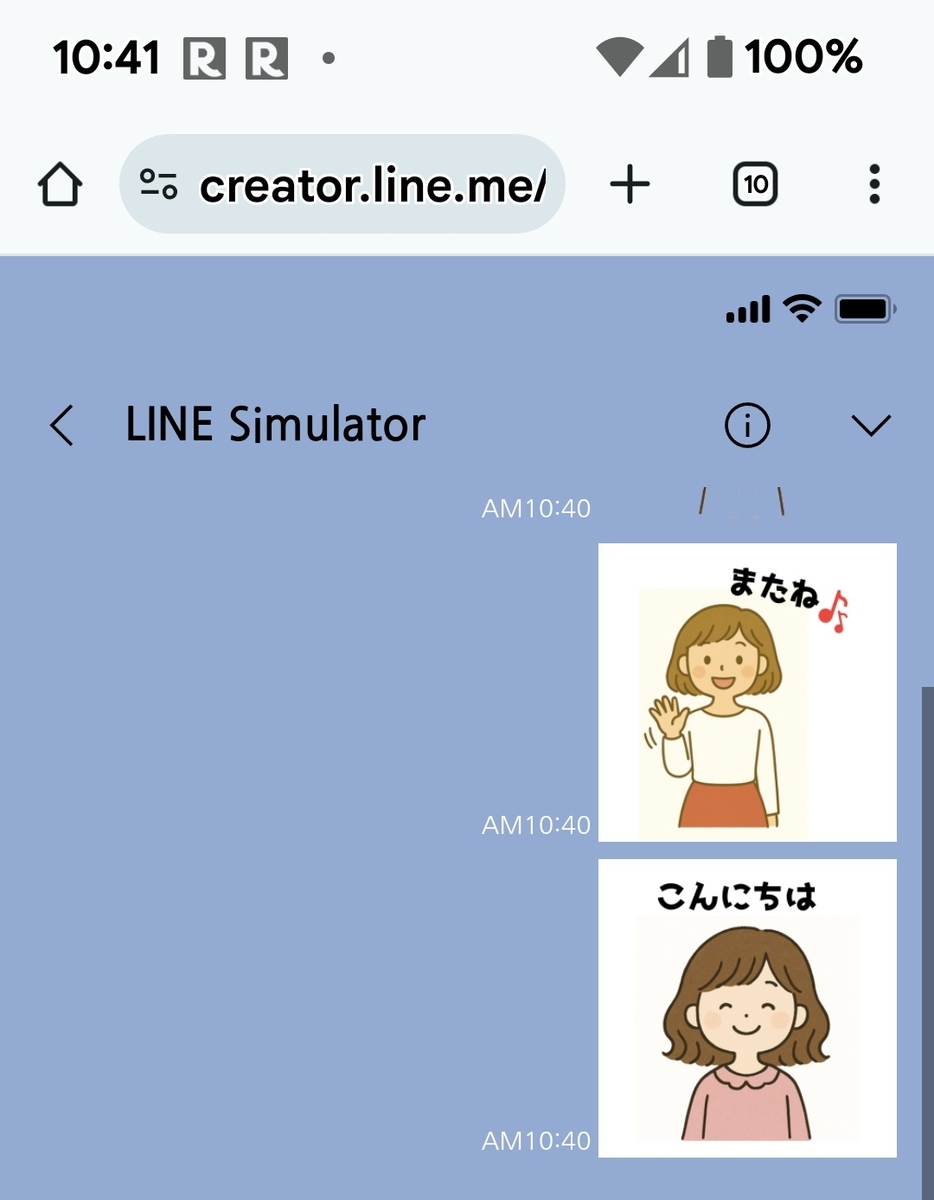
Task: Tap the creator.line.me address bar
Action: coord(342,184)
